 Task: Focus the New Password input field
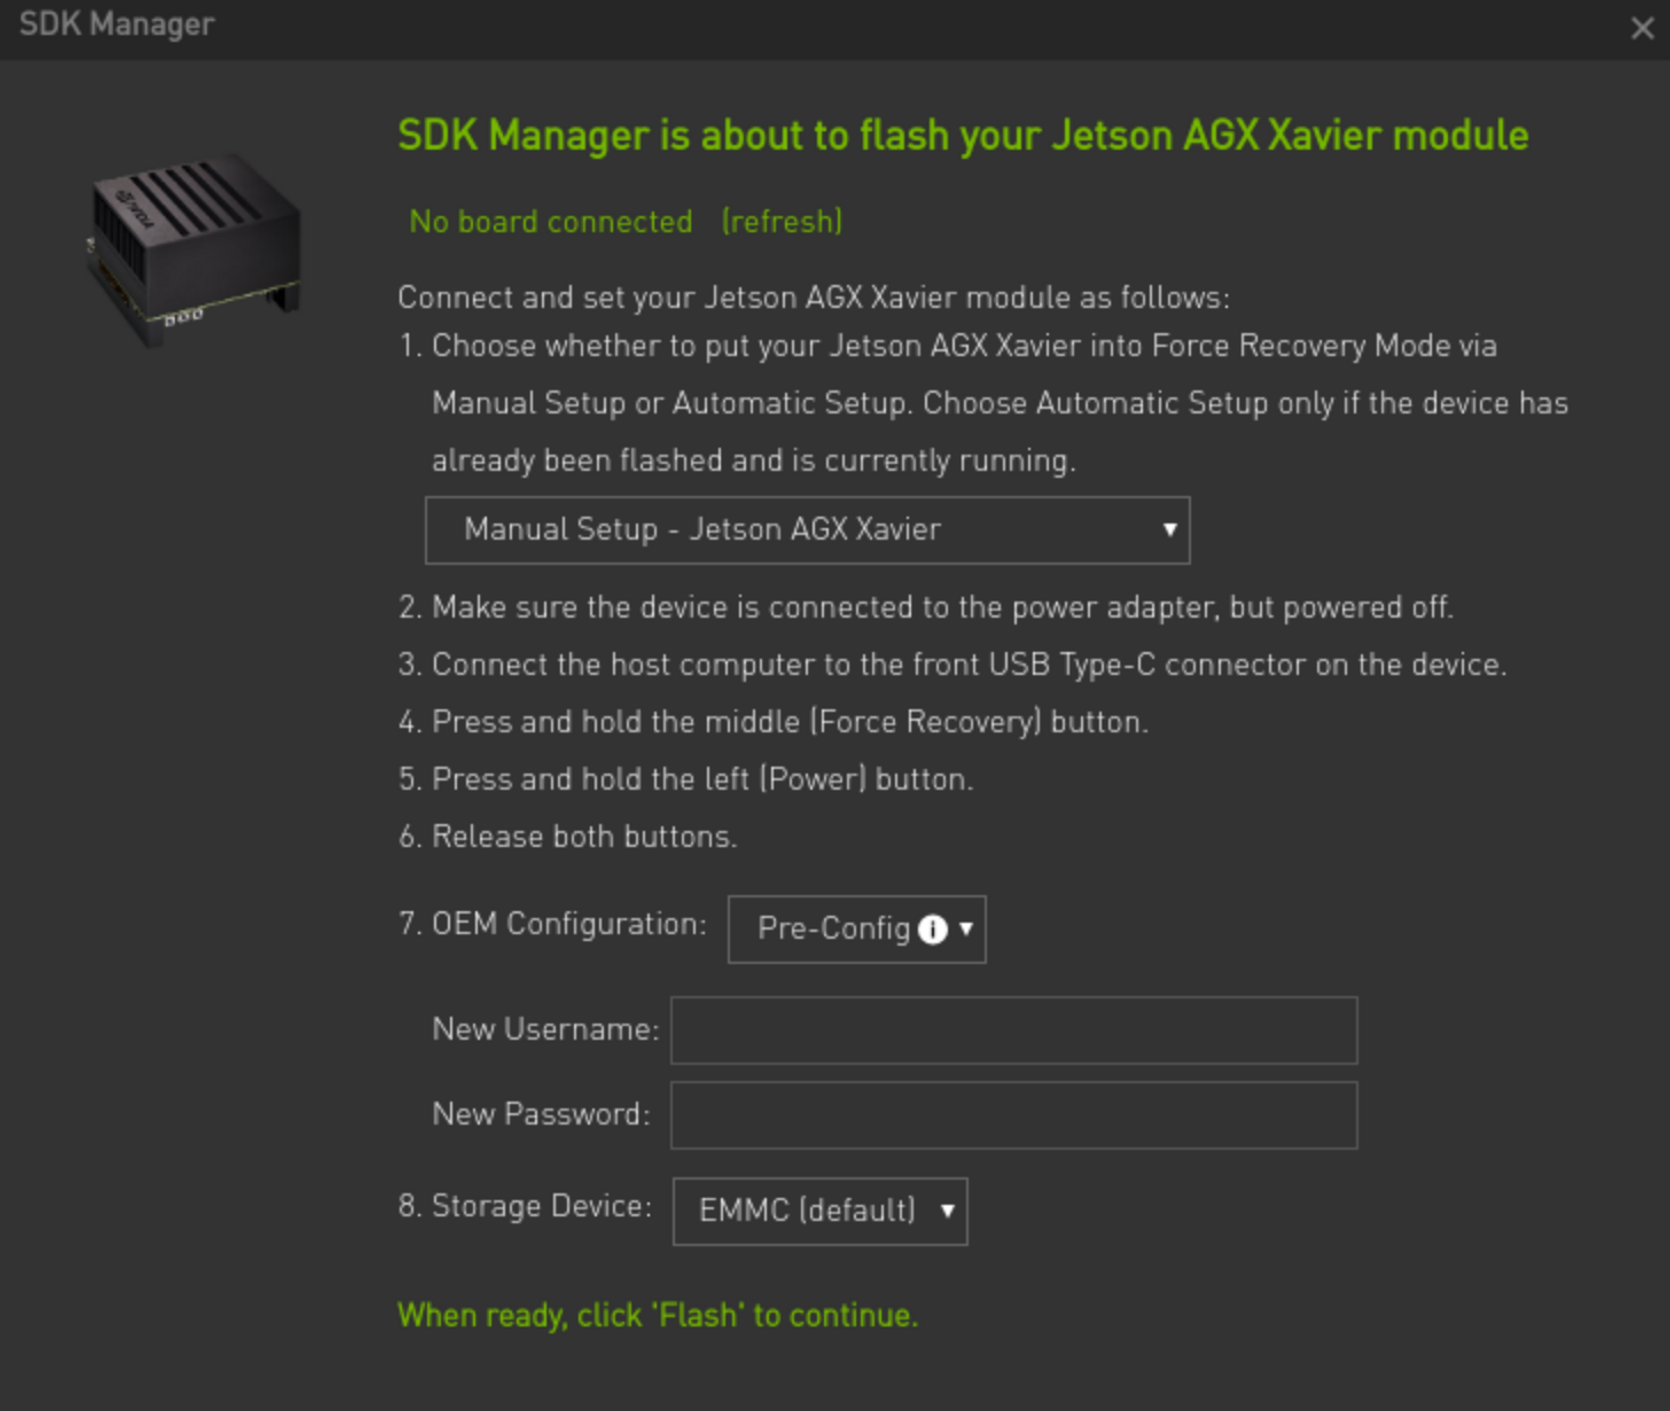[1014, 1115]
